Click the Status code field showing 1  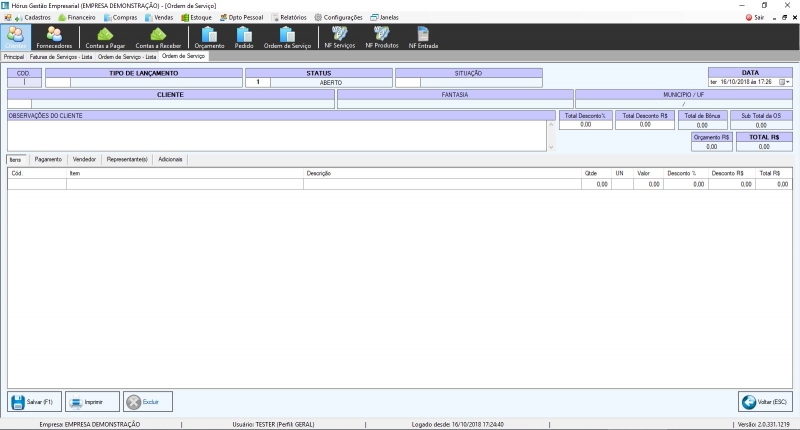[x=258, y=82]
